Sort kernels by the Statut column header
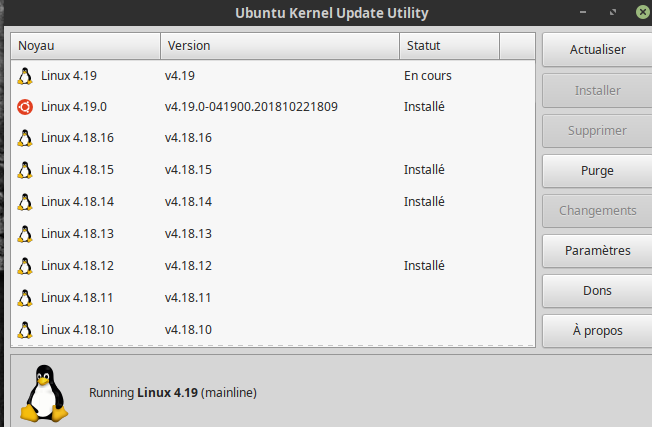The image size is (652, 427). pos(448,46)
